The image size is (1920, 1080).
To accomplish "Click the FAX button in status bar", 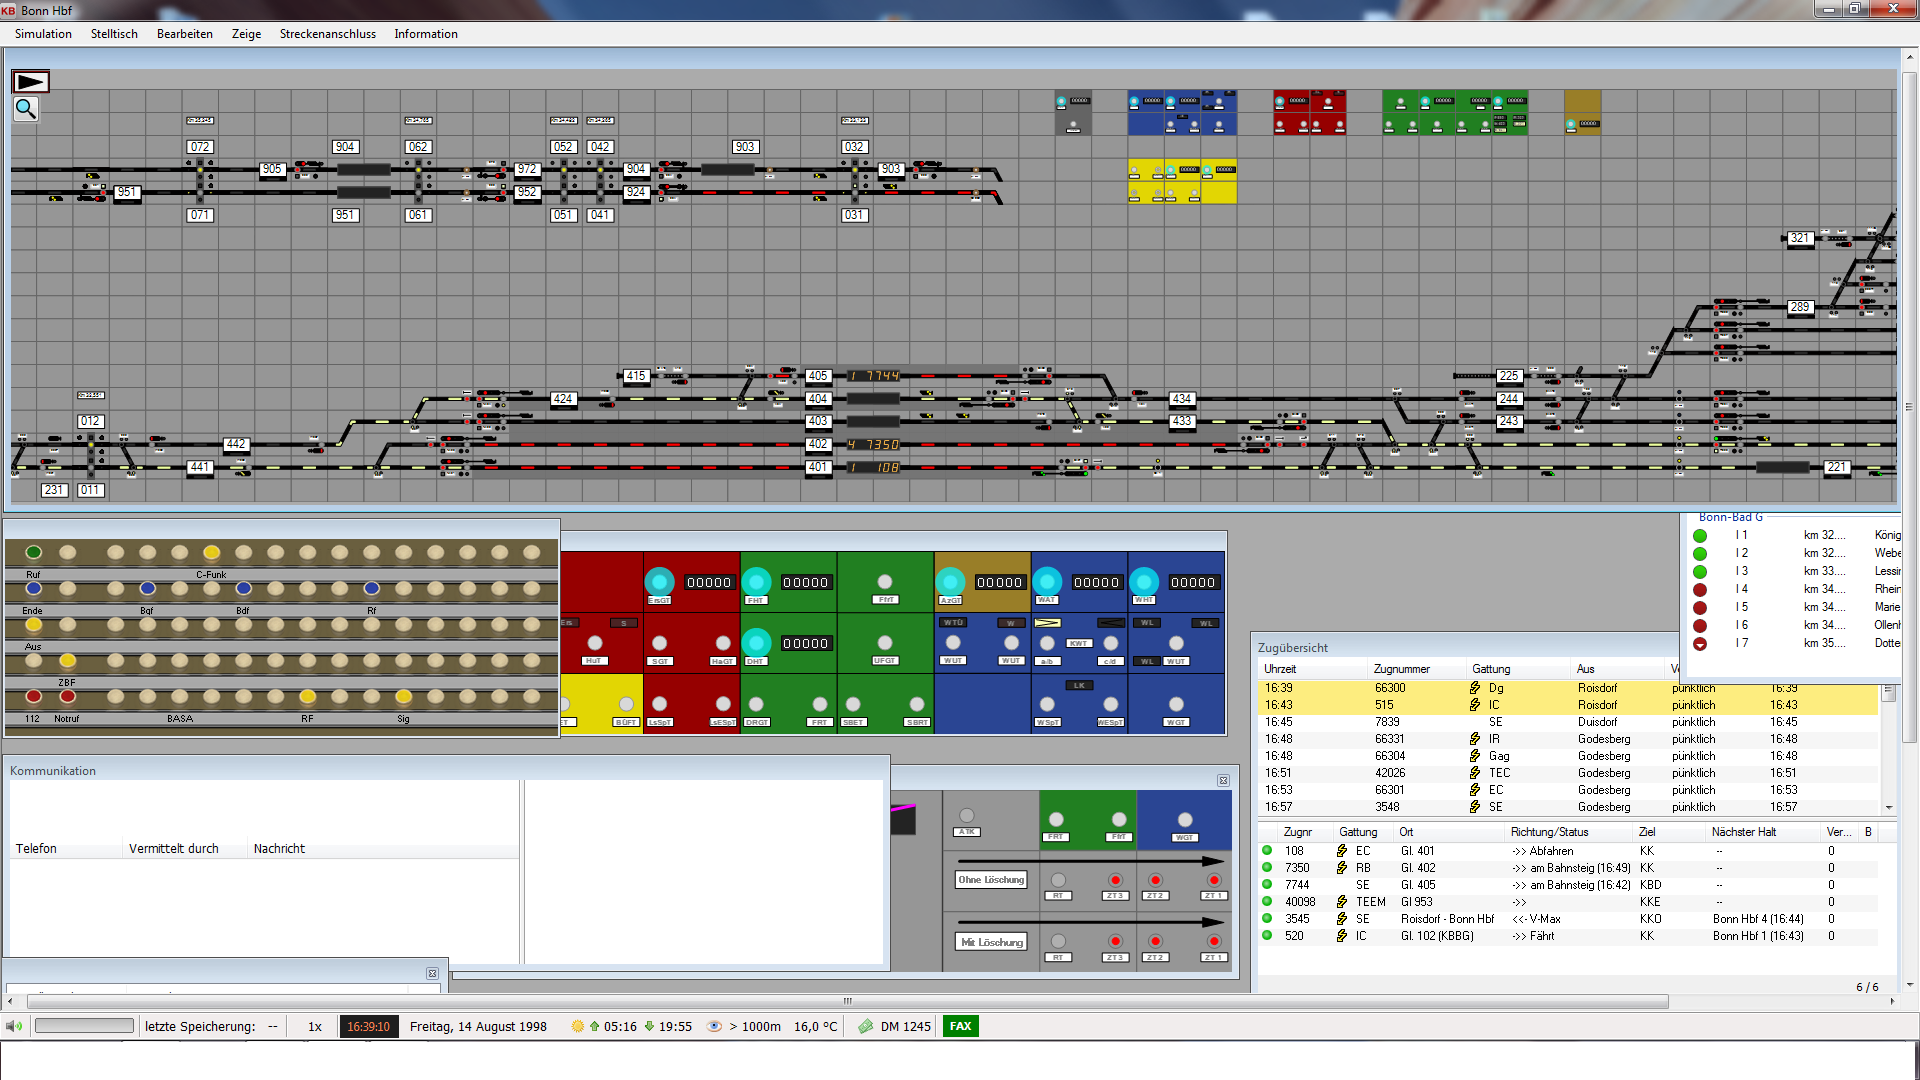I will point(960,1026).
